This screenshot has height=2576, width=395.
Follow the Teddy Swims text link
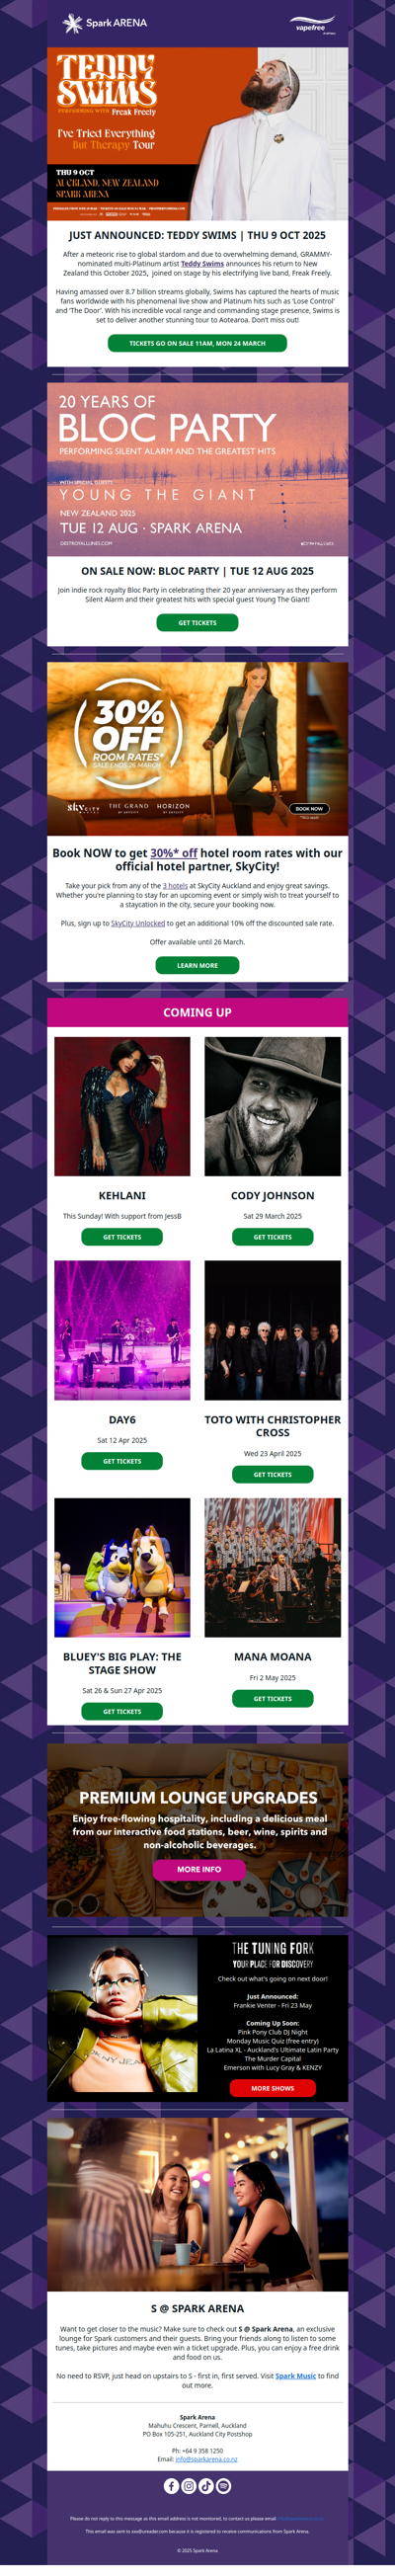click(x=202, y=264)
